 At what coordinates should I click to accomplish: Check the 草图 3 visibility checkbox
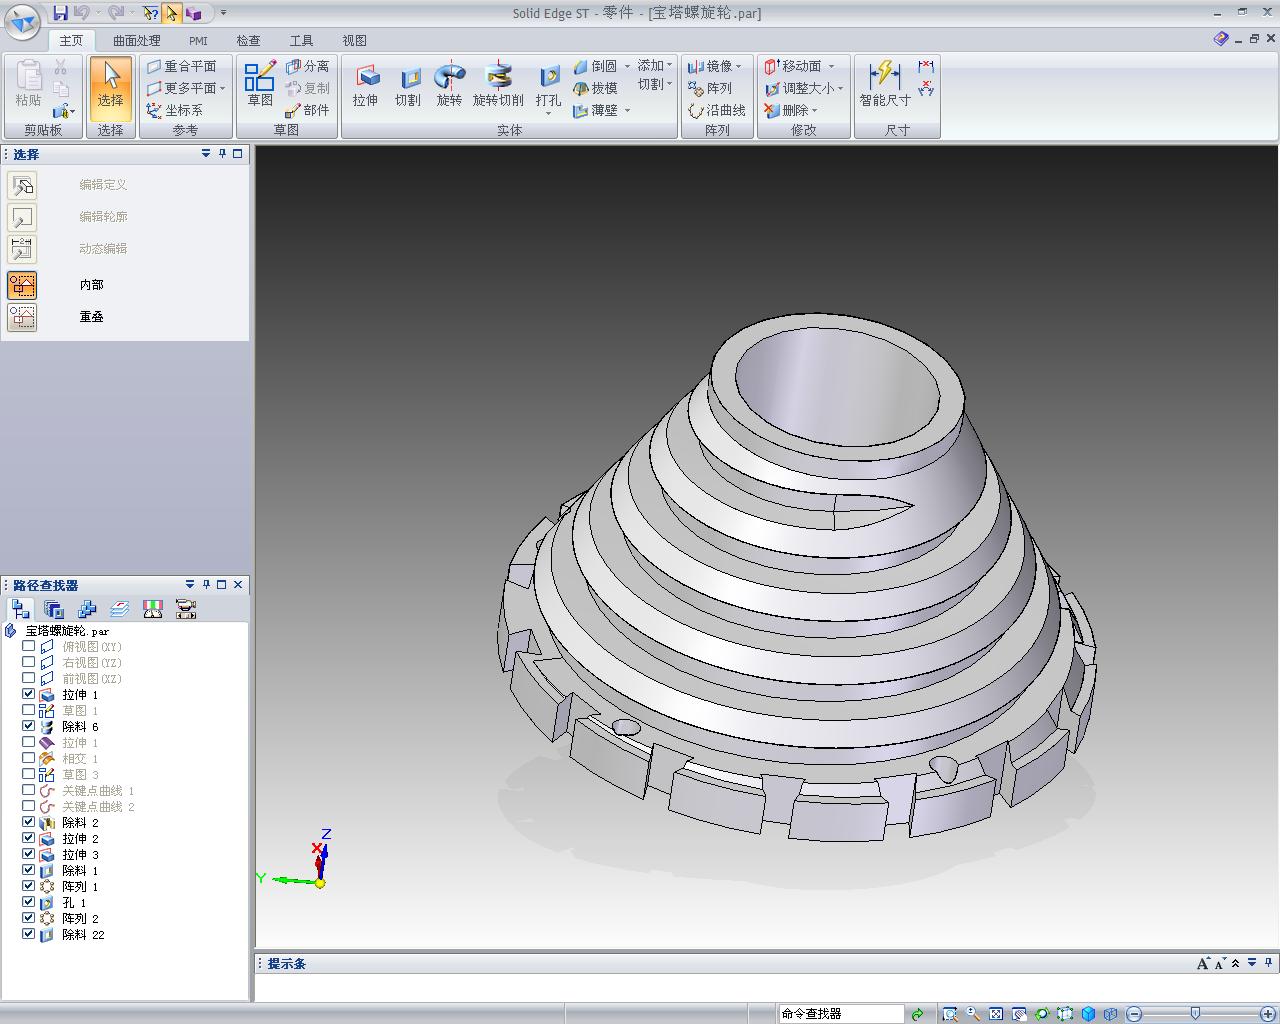coord(28,774)
